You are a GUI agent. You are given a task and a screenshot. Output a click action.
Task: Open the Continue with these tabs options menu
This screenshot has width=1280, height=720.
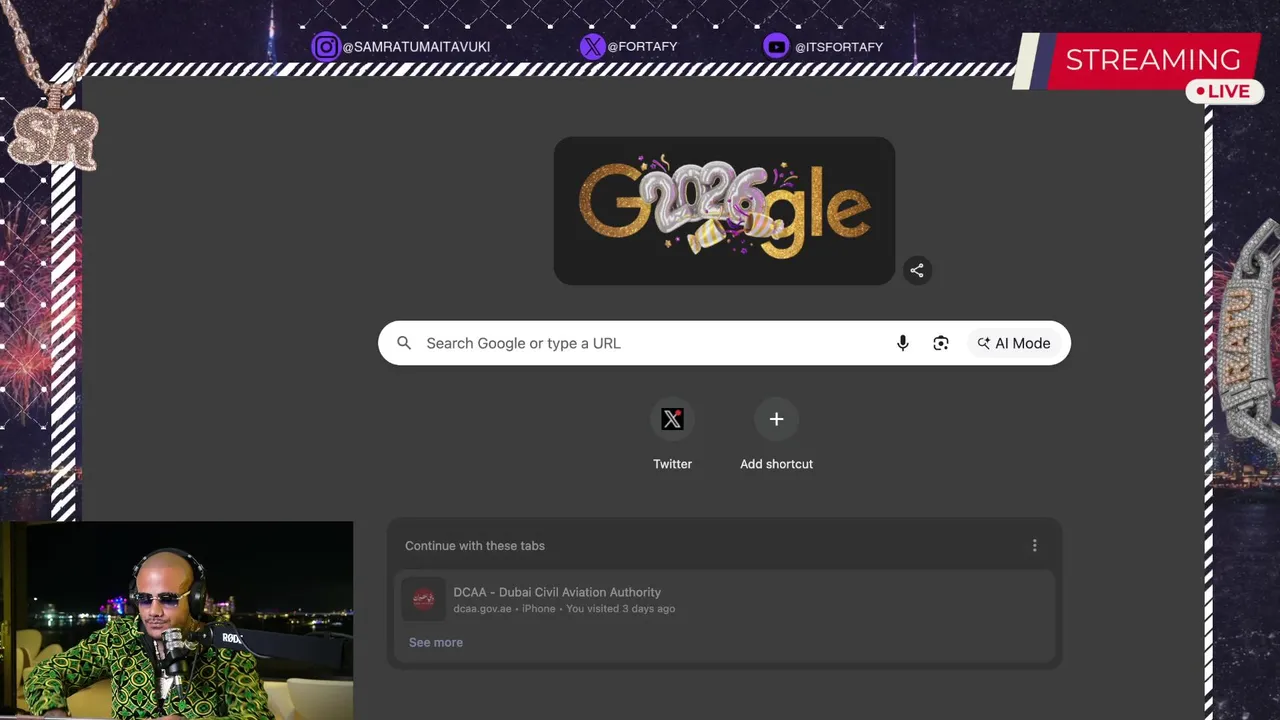(x=1034, y=545)
